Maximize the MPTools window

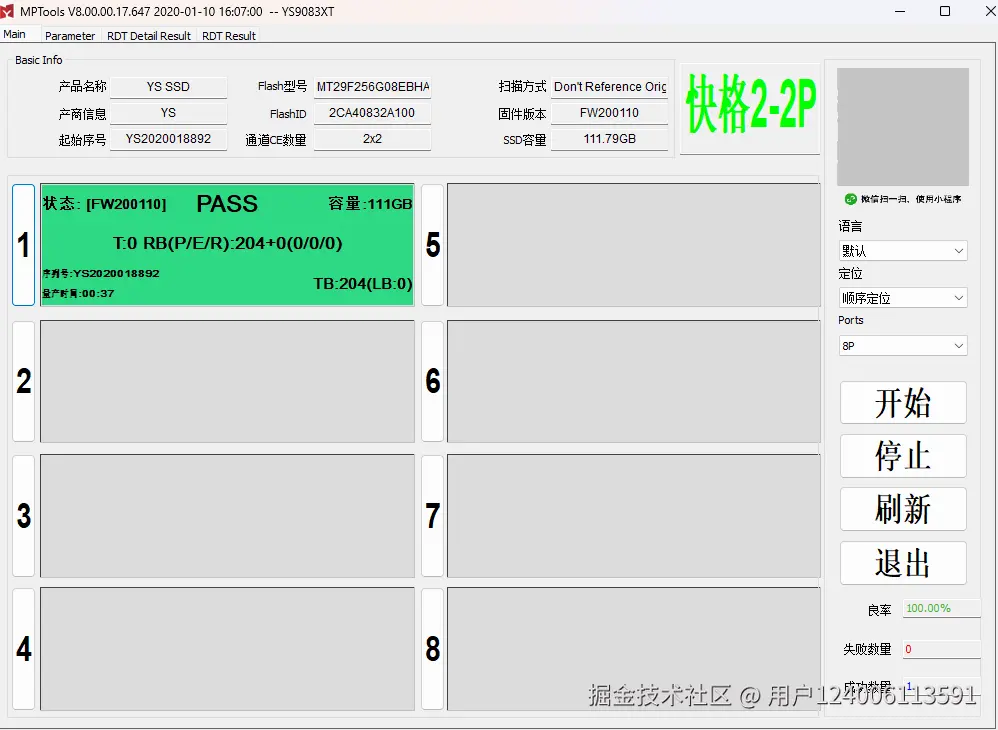click(x=945, y=11)
